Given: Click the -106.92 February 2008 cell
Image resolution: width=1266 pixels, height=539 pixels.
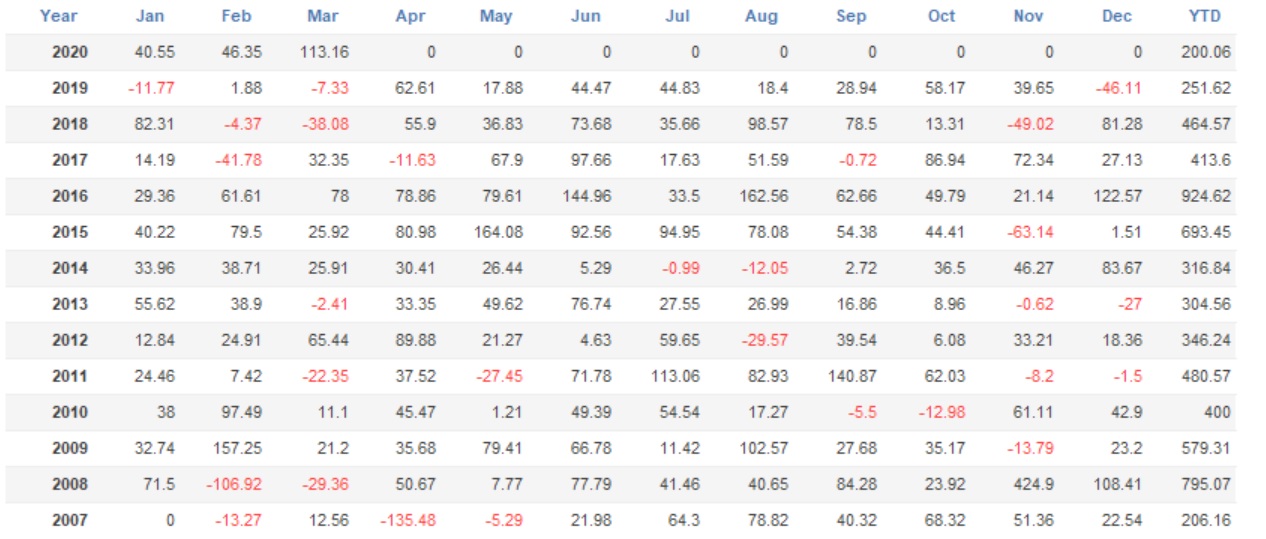Looking at the screenshot, I should (x=235, y=484).
